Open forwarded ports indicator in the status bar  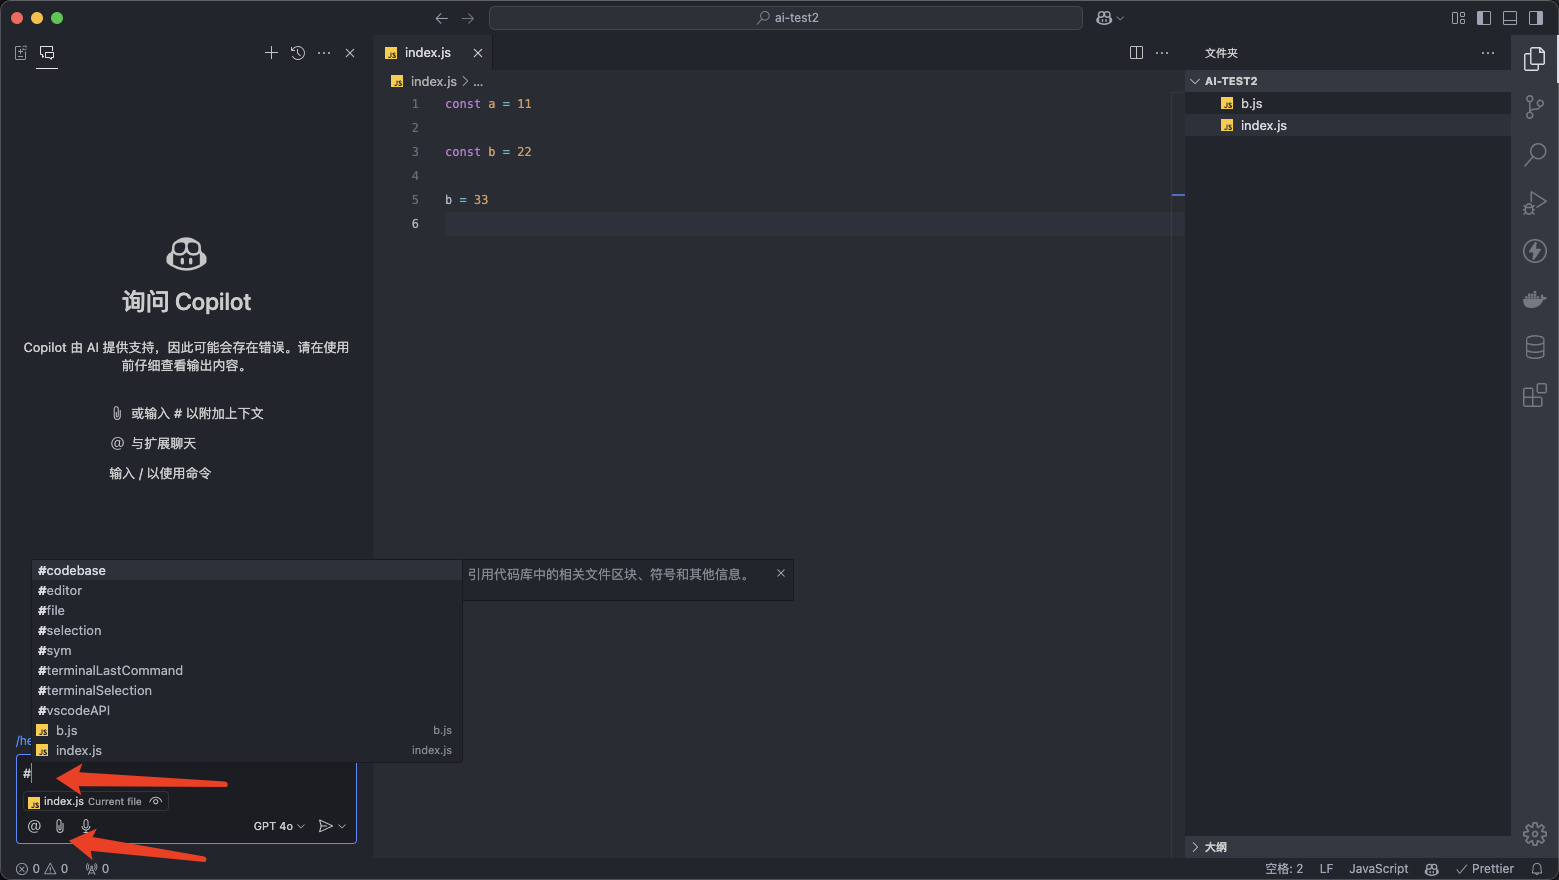pyautogui.click(x=97, y=869)
